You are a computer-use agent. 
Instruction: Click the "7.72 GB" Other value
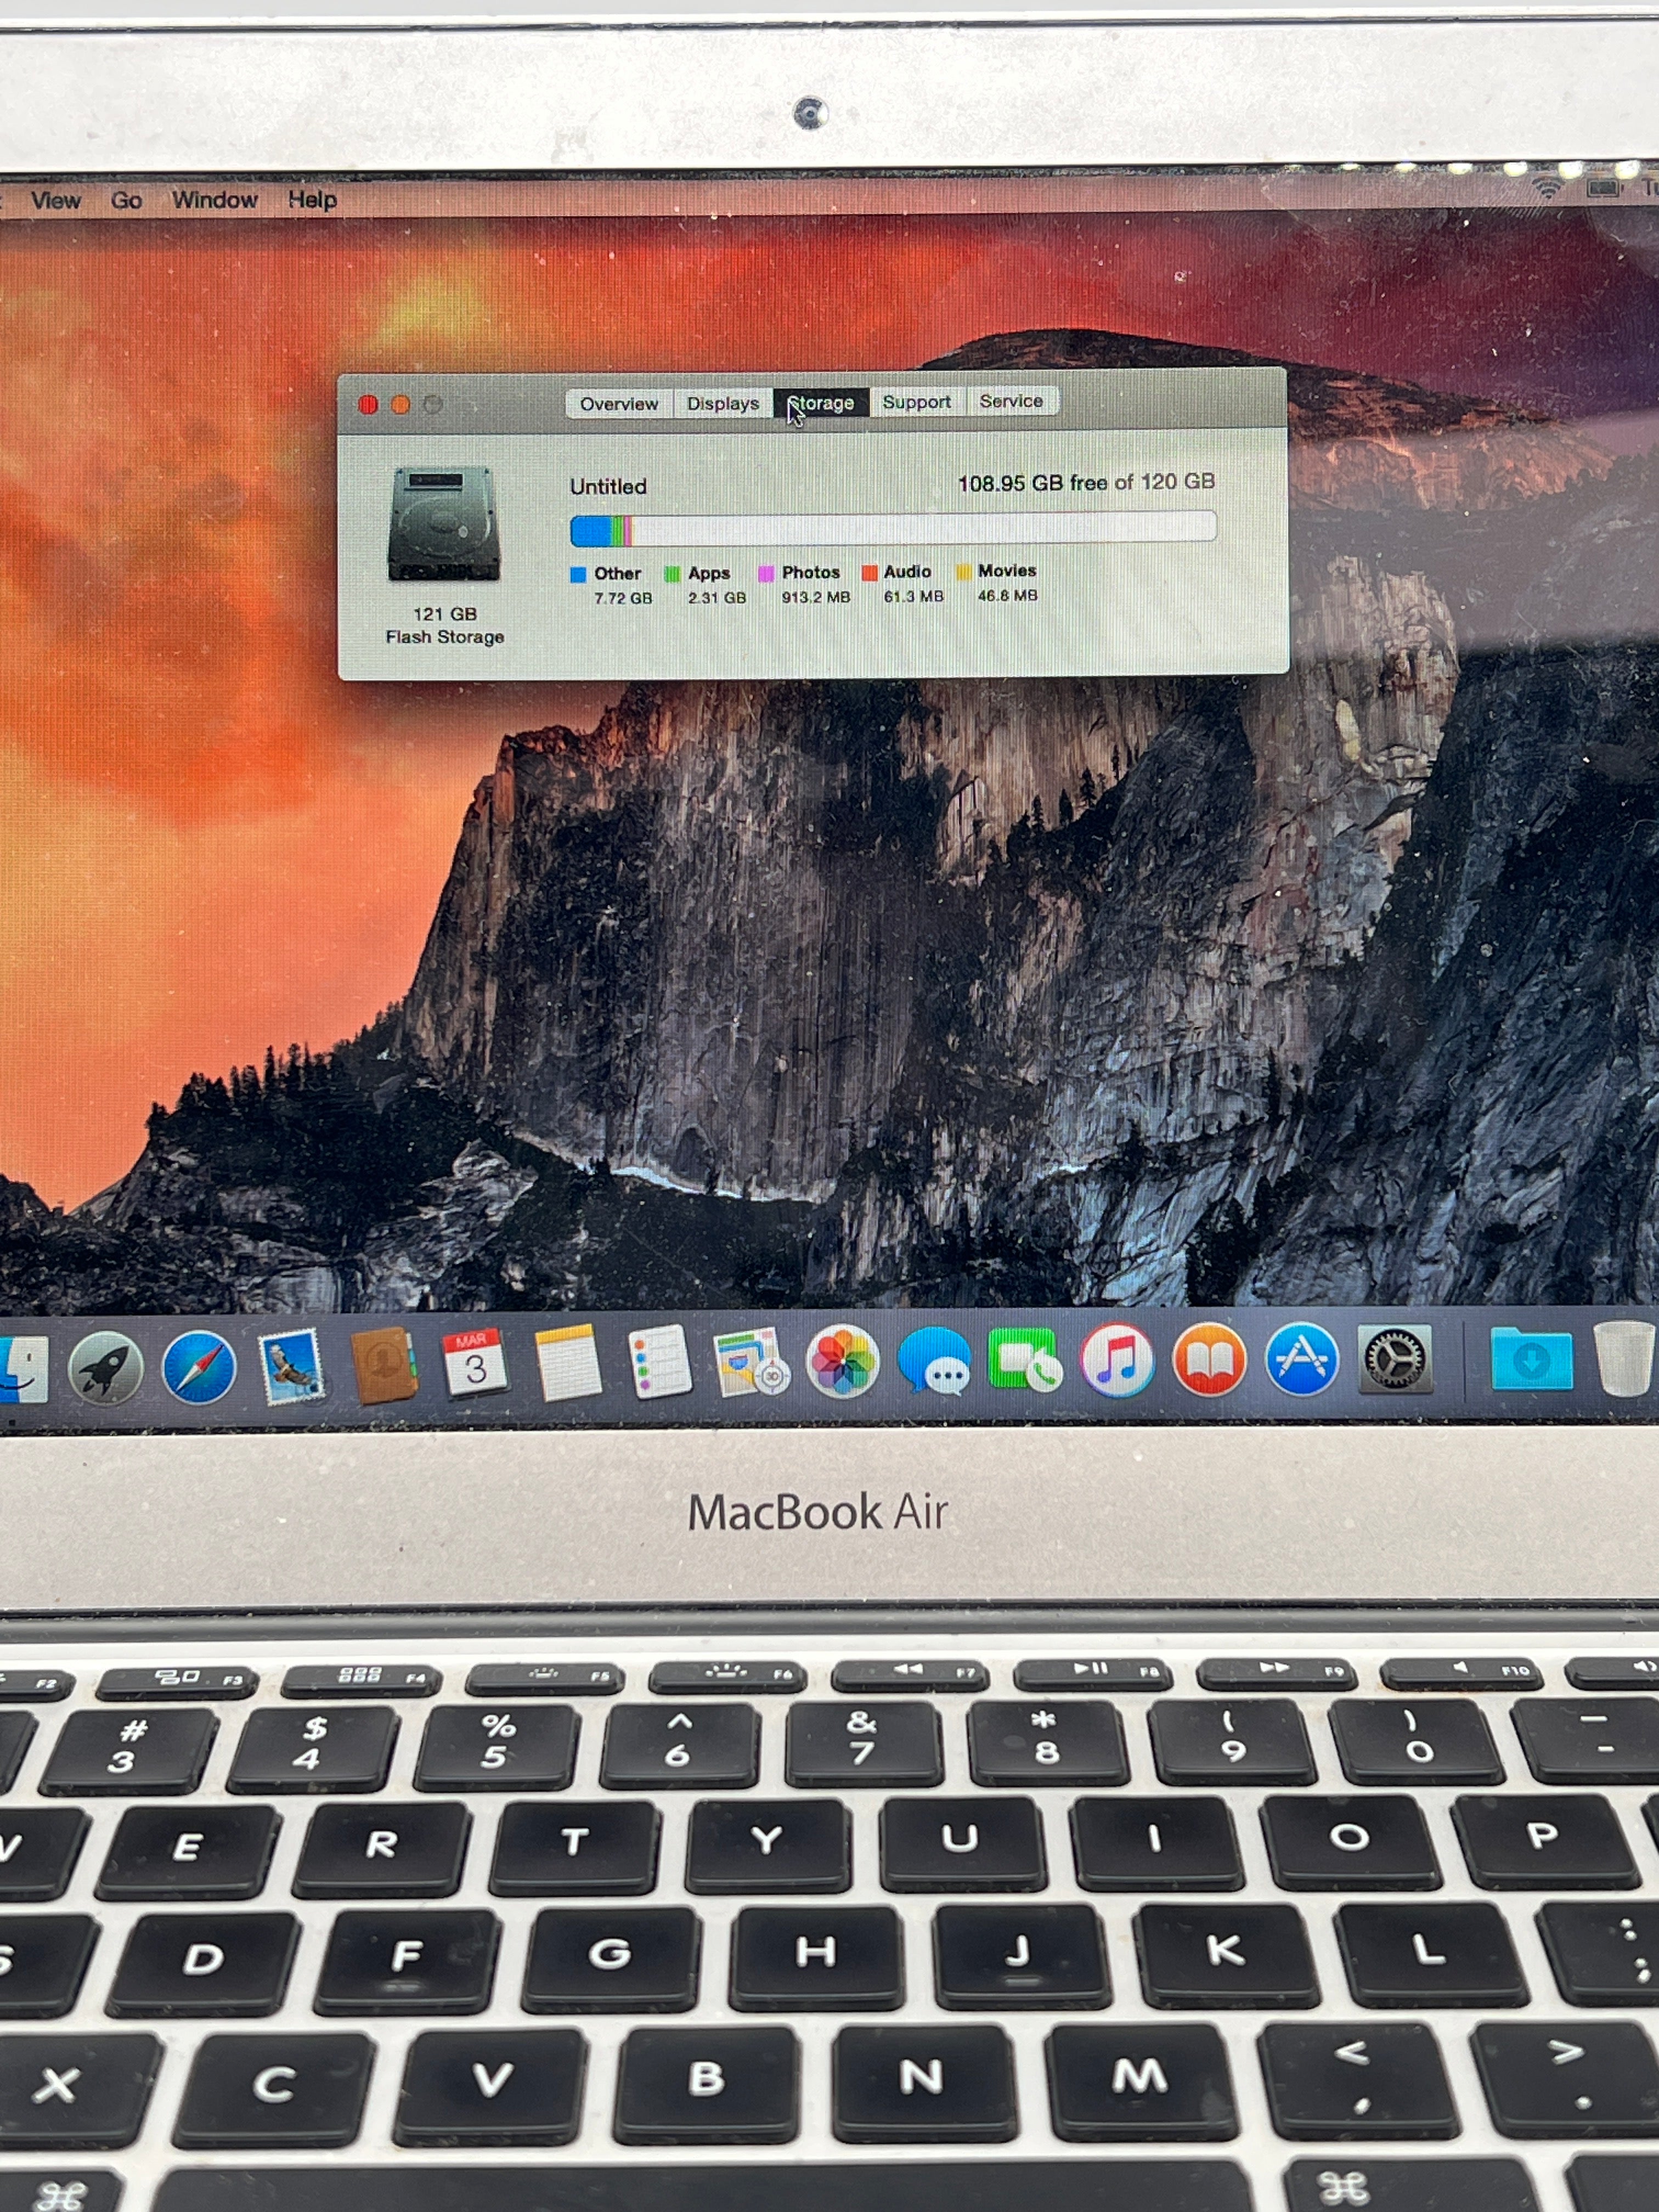point(623,598)
